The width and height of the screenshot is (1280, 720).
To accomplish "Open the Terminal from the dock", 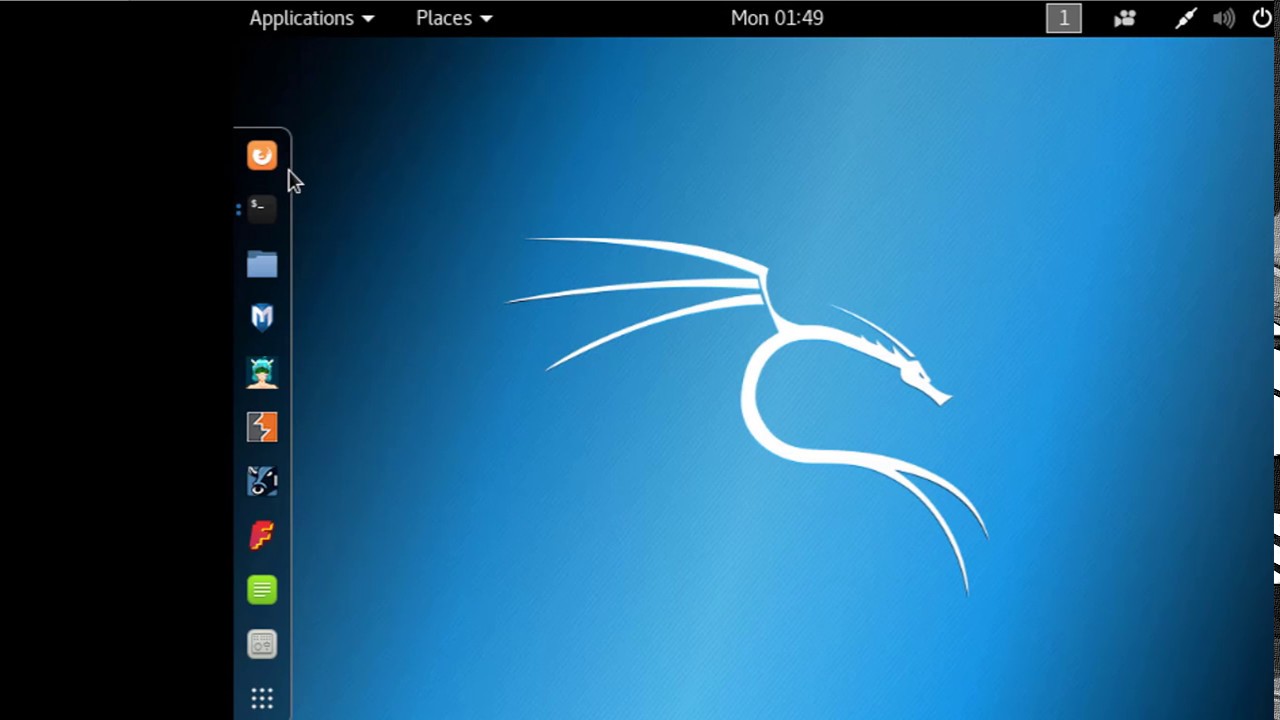I will [262, 209].
